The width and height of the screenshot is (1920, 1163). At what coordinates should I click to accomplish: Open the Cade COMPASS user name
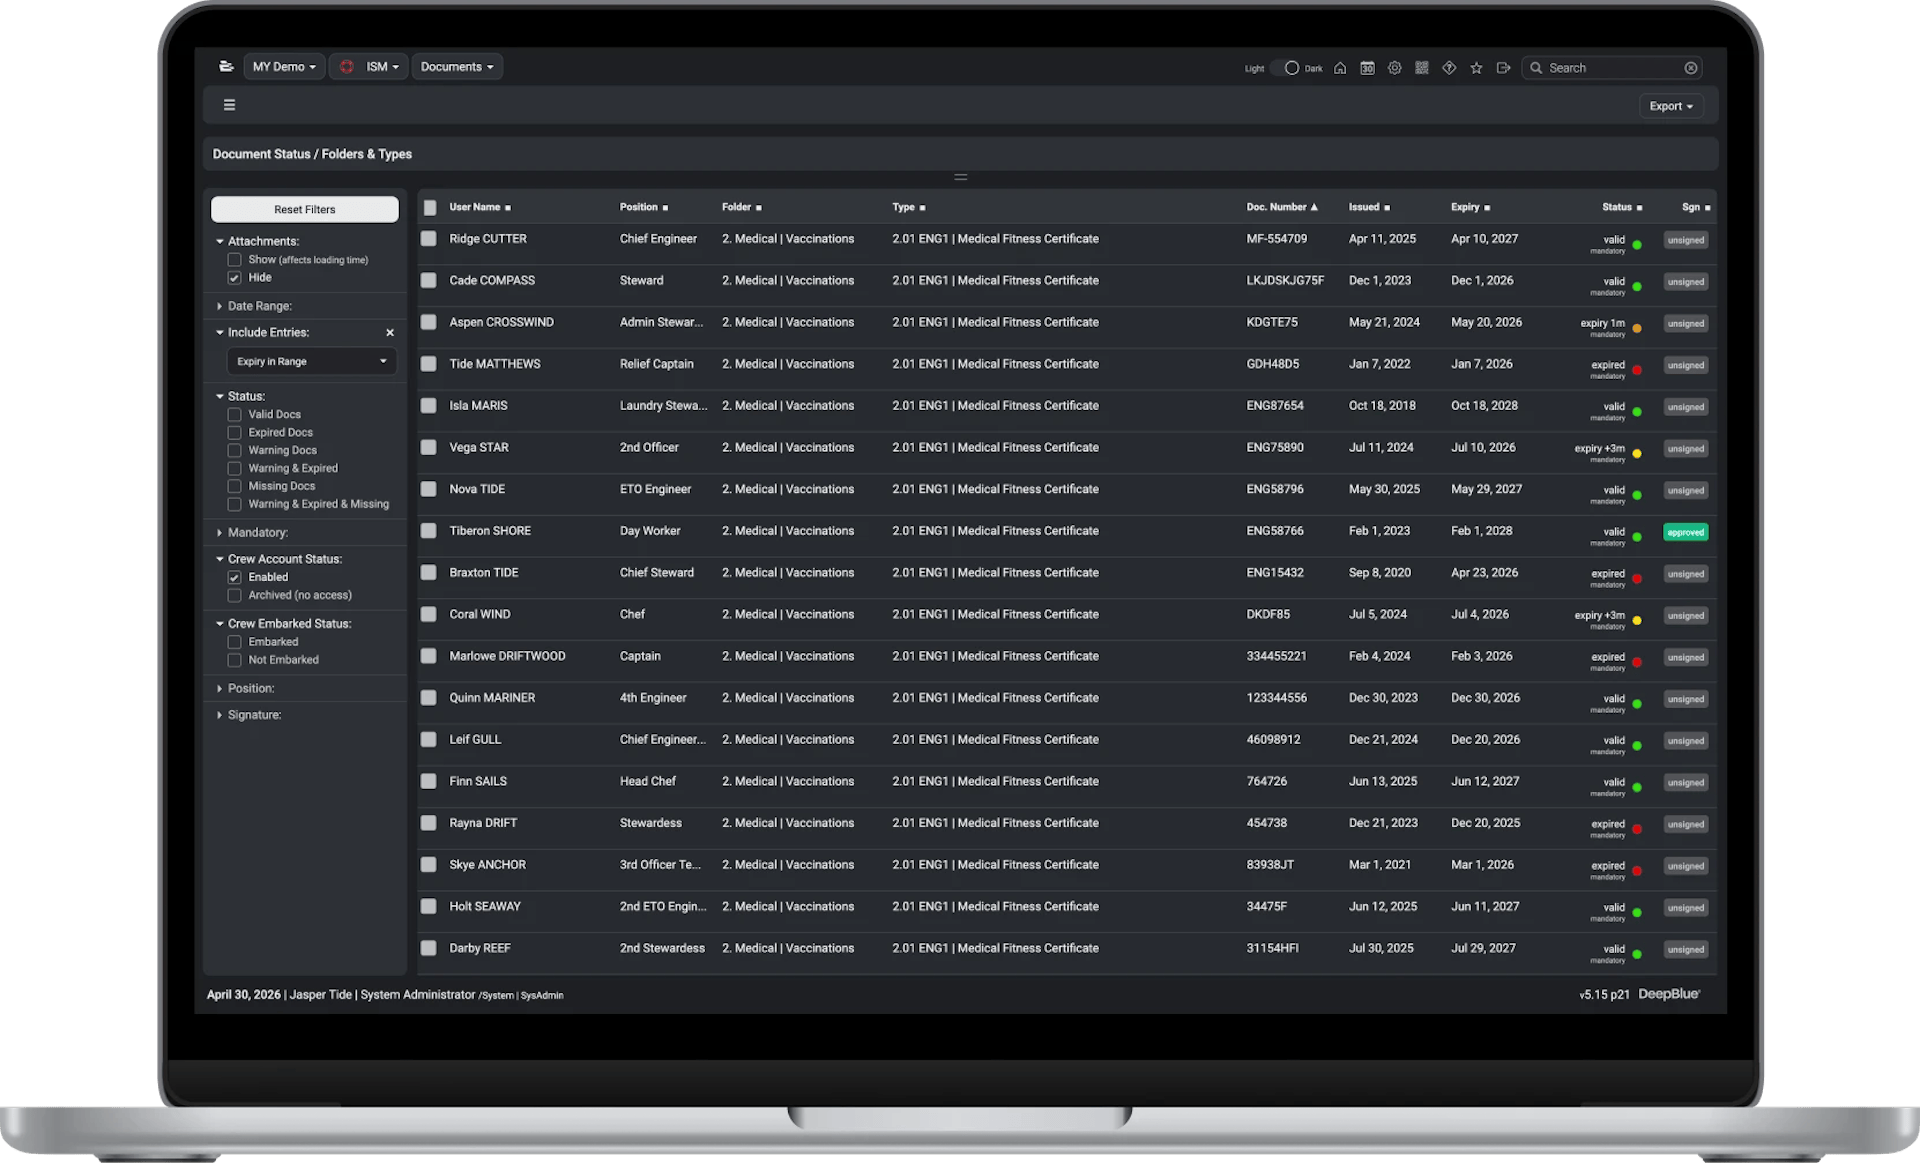(x=492, y=281)
